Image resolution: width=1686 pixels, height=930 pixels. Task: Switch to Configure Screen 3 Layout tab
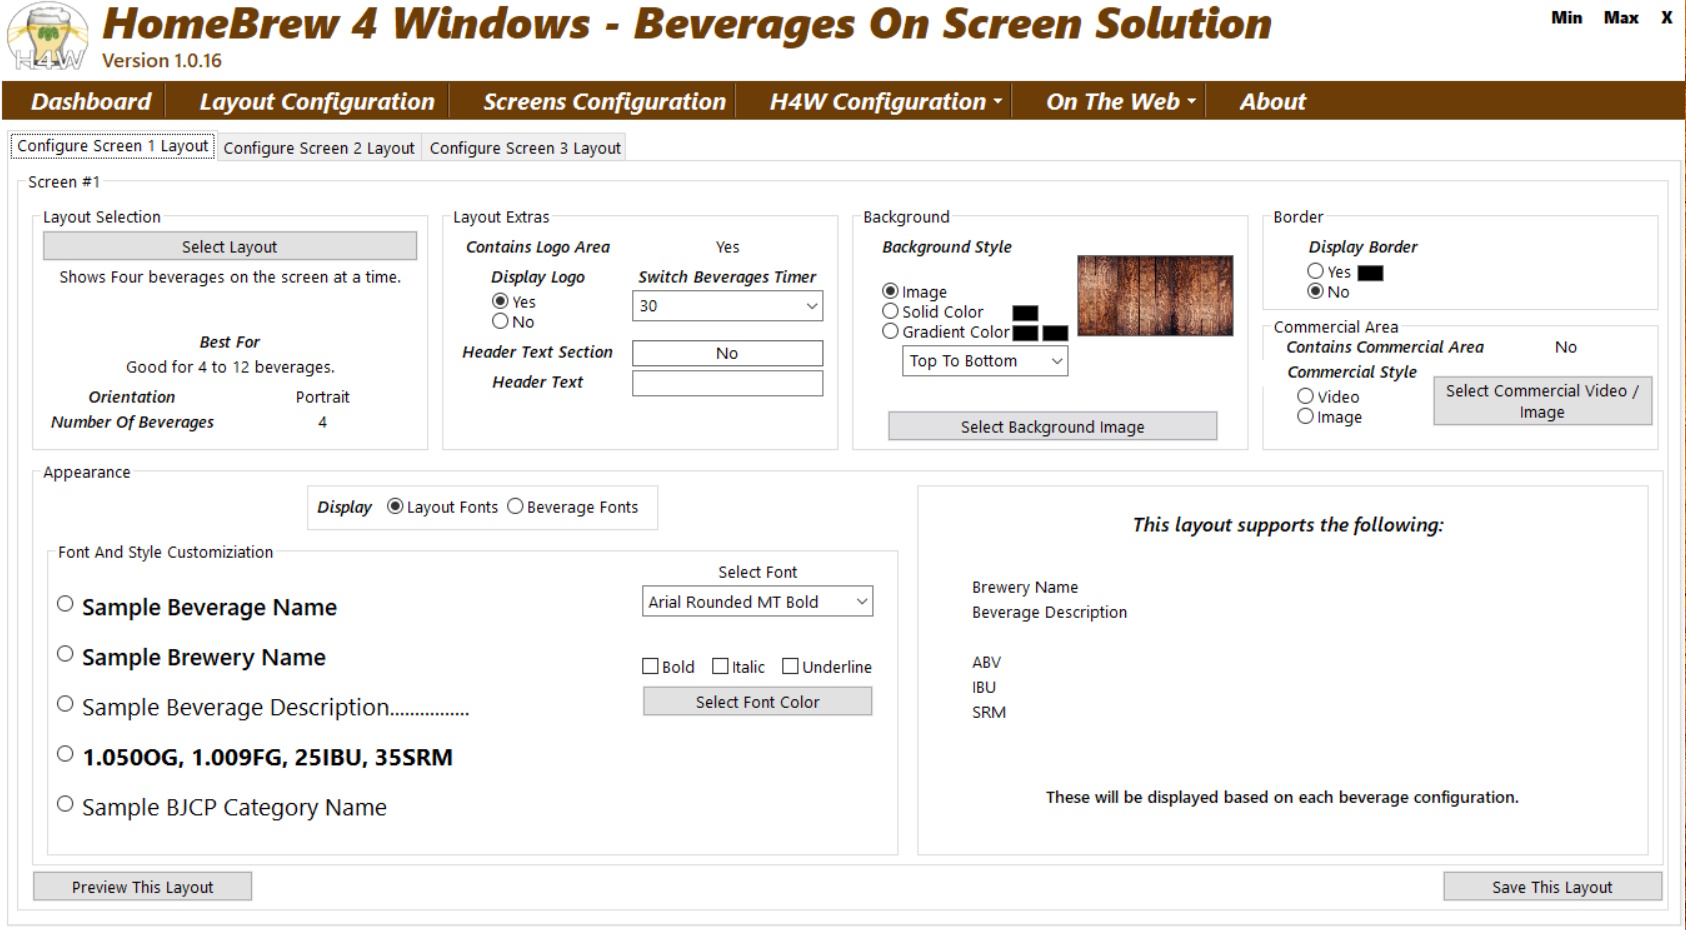pyautogui.click(x=525, y=148)
